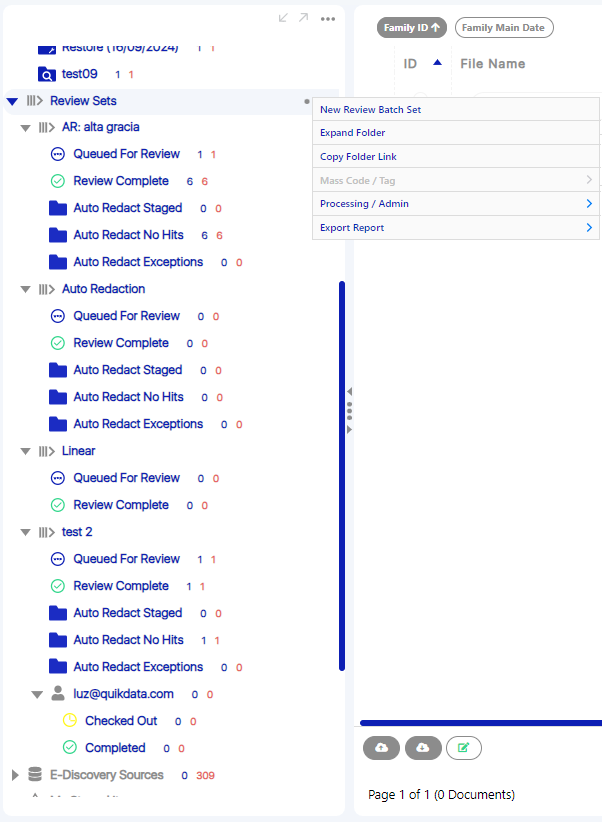The height and width of the screenshot is (822, 602).
Task: Click the green edit pencil button
Action: (x=464, y=748)
